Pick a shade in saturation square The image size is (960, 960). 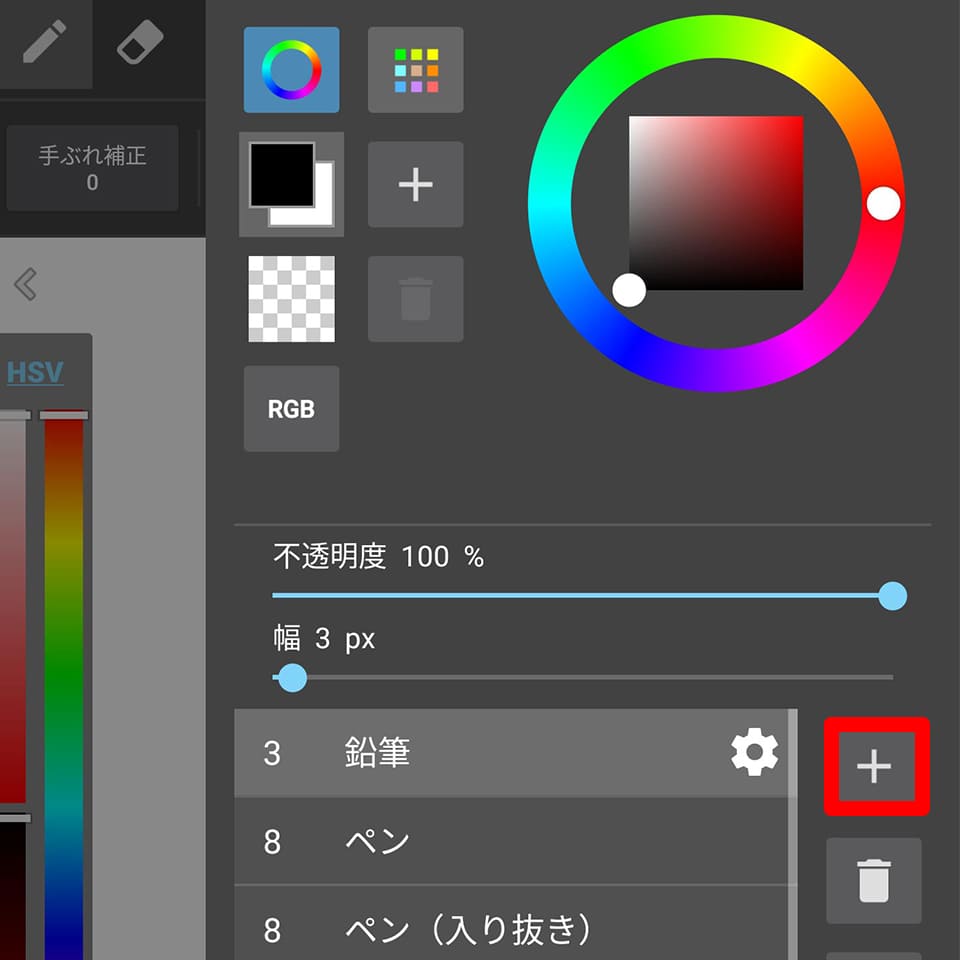point(716,203)
